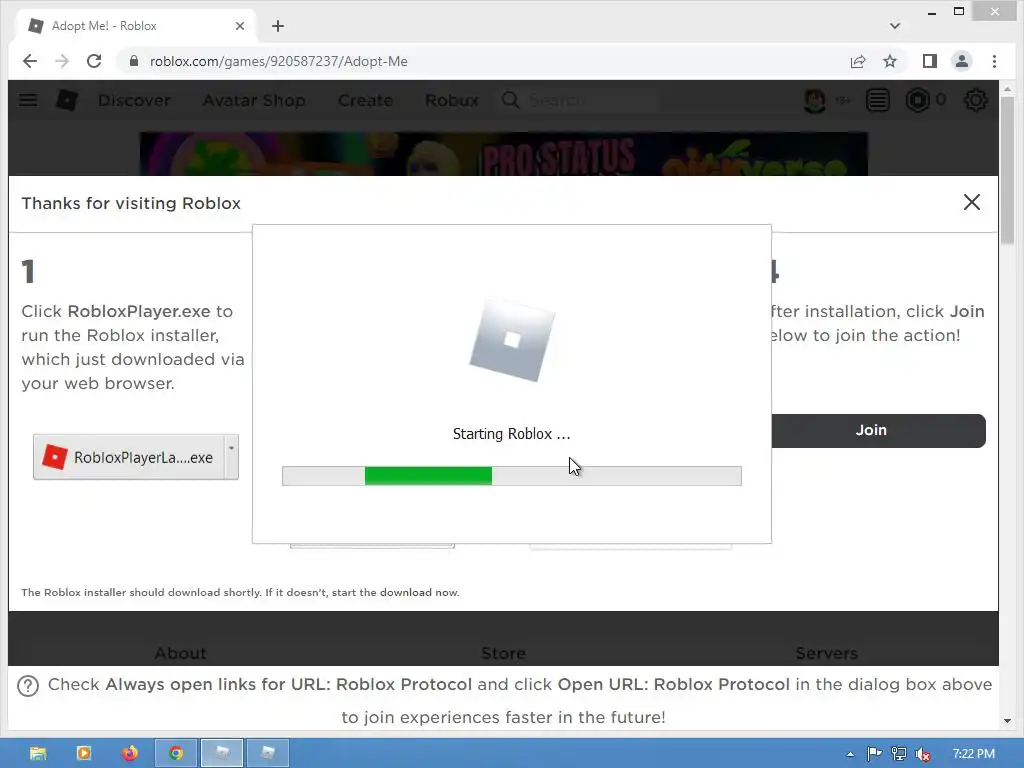Run the RobloxPlayerLauncher exe download
The height and width of the screenshot is (768, 1024).
pyautogui.click(x=129, y=457)
